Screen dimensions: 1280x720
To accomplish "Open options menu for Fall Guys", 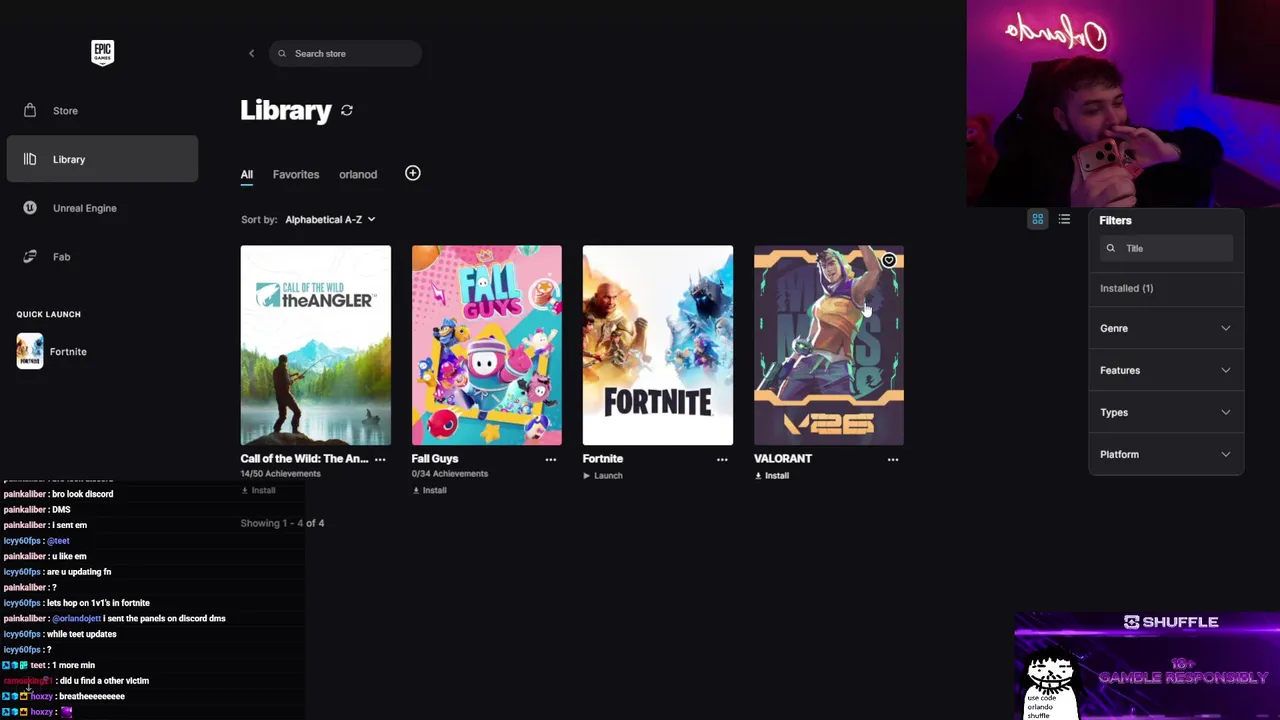I will [x=551, y=459].
